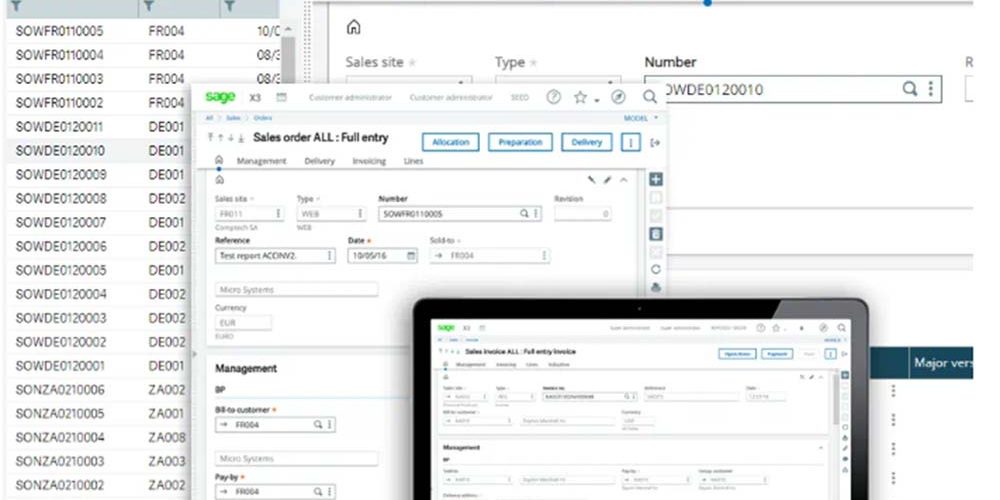Click the print icon in right side panel

(656, 288)
